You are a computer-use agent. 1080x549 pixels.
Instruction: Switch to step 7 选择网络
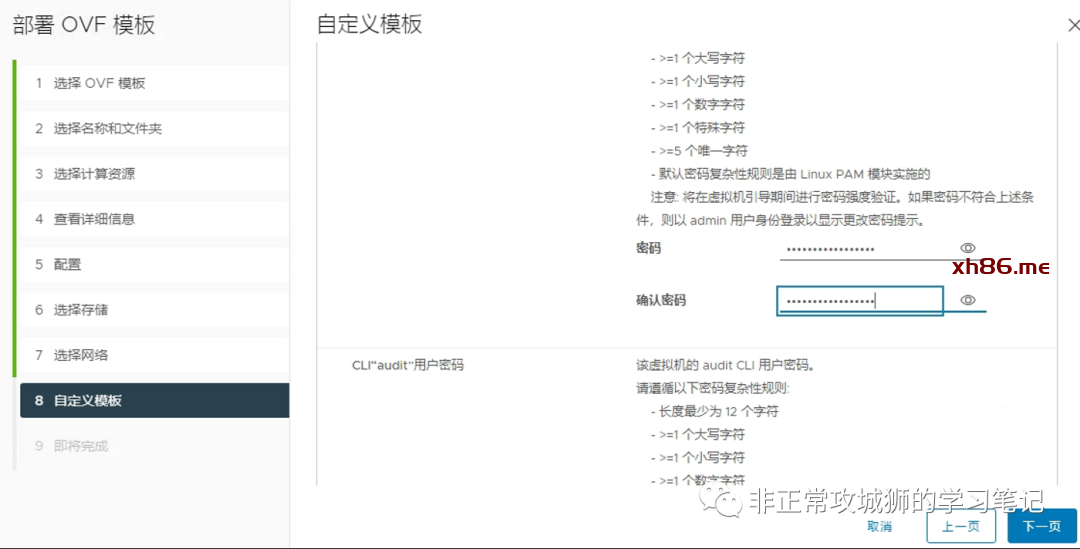coord(81,355)
